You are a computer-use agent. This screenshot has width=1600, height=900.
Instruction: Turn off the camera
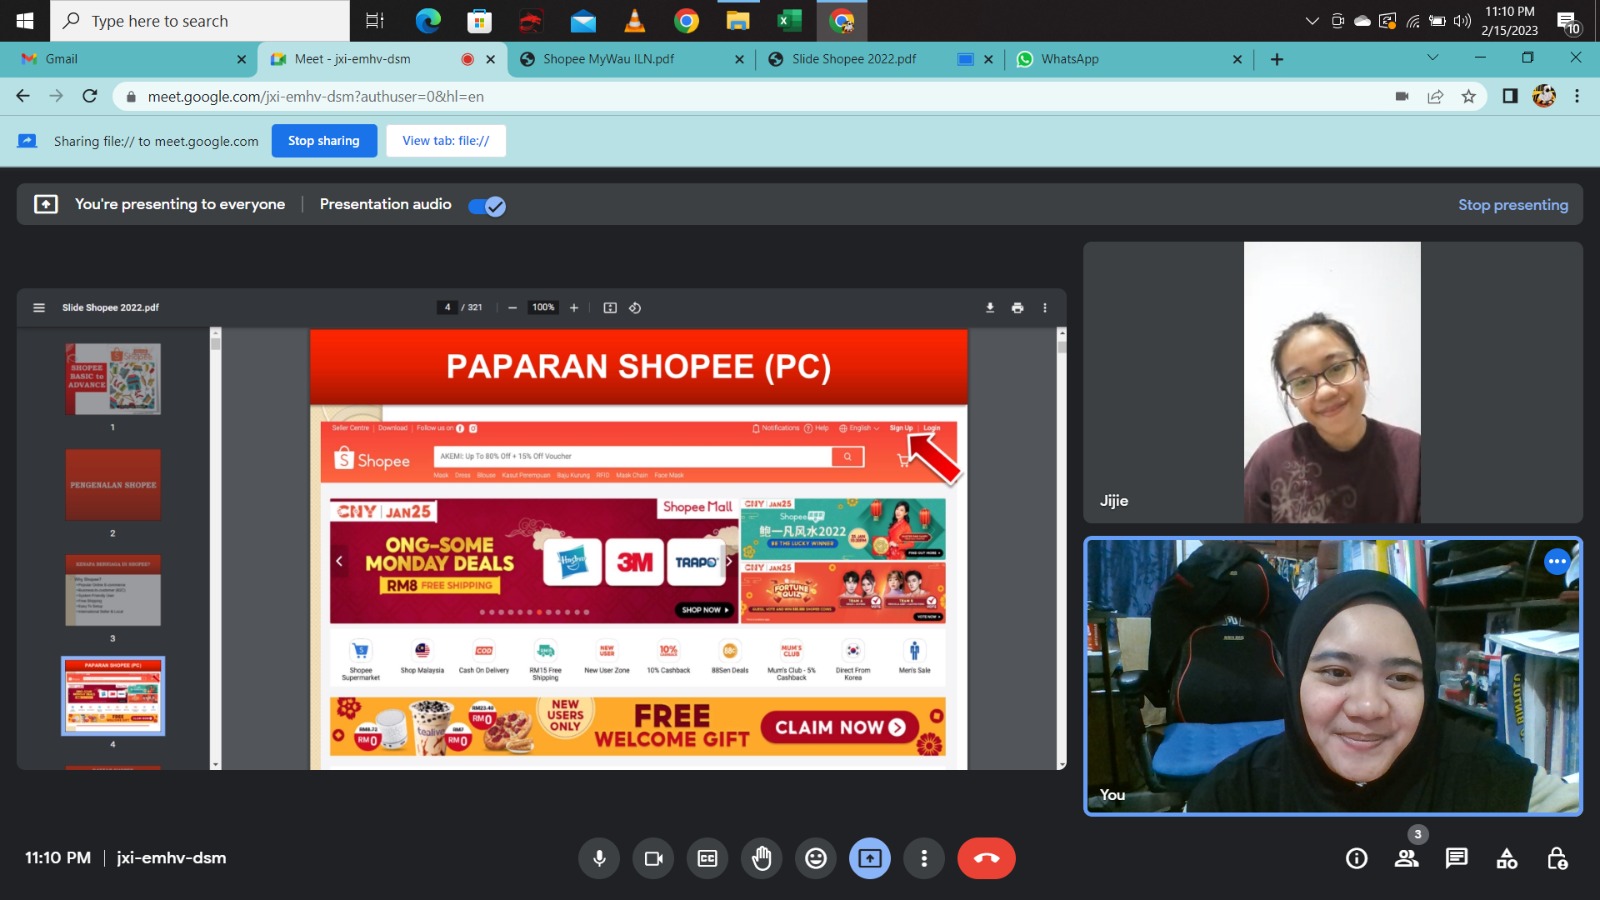[x=654, y=858]
